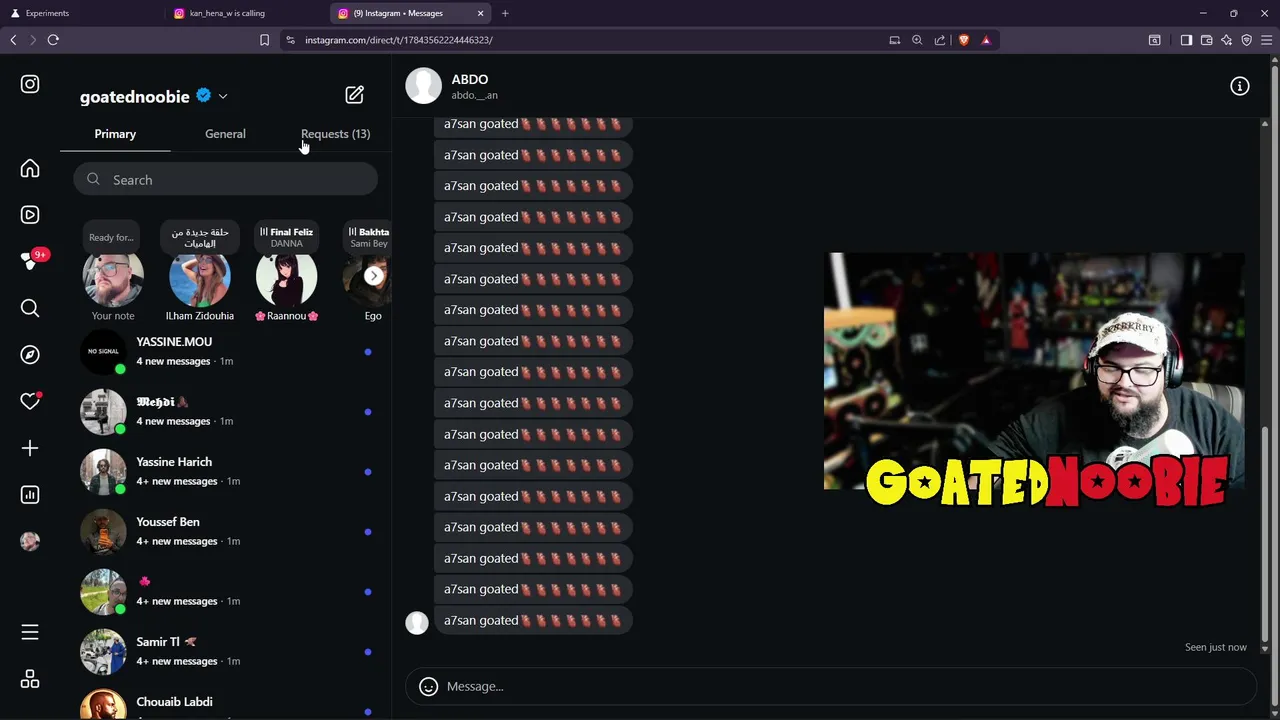Open tab search icon in toolbar
The image size is (1280, 720).
[x=1155, y=40]
